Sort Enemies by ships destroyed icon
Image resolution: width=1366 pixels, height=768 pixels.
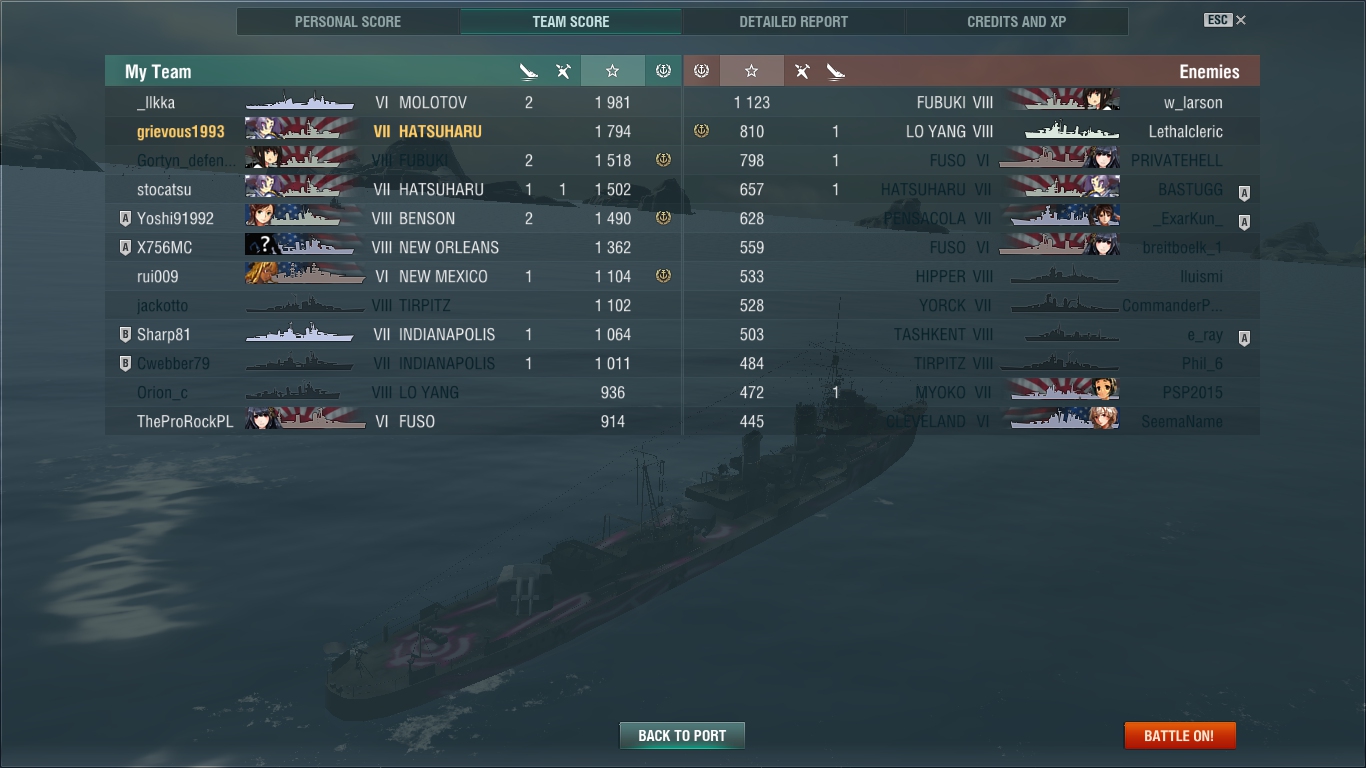pyautogui.click(x=836, y=71)
